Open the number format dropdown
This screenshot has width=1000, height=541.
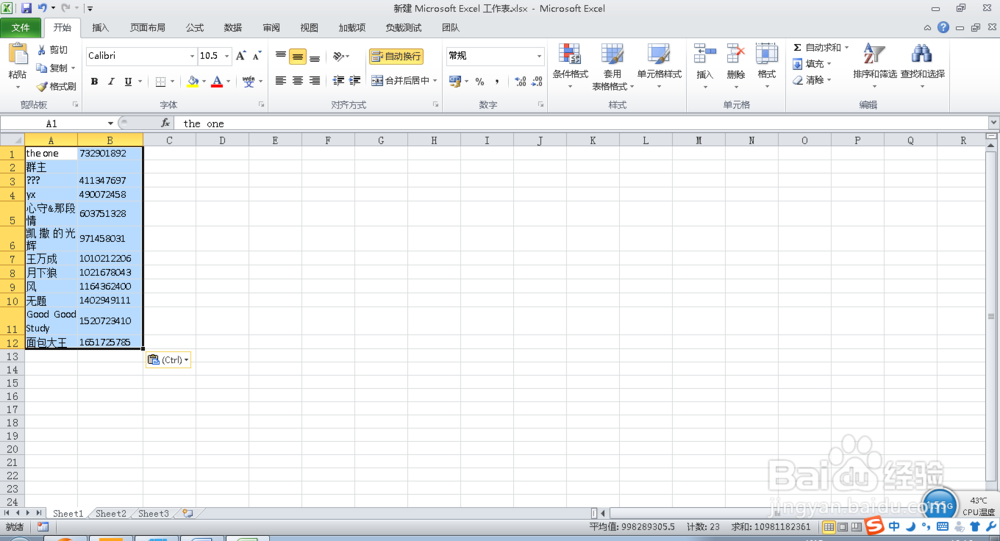[539, 56]
